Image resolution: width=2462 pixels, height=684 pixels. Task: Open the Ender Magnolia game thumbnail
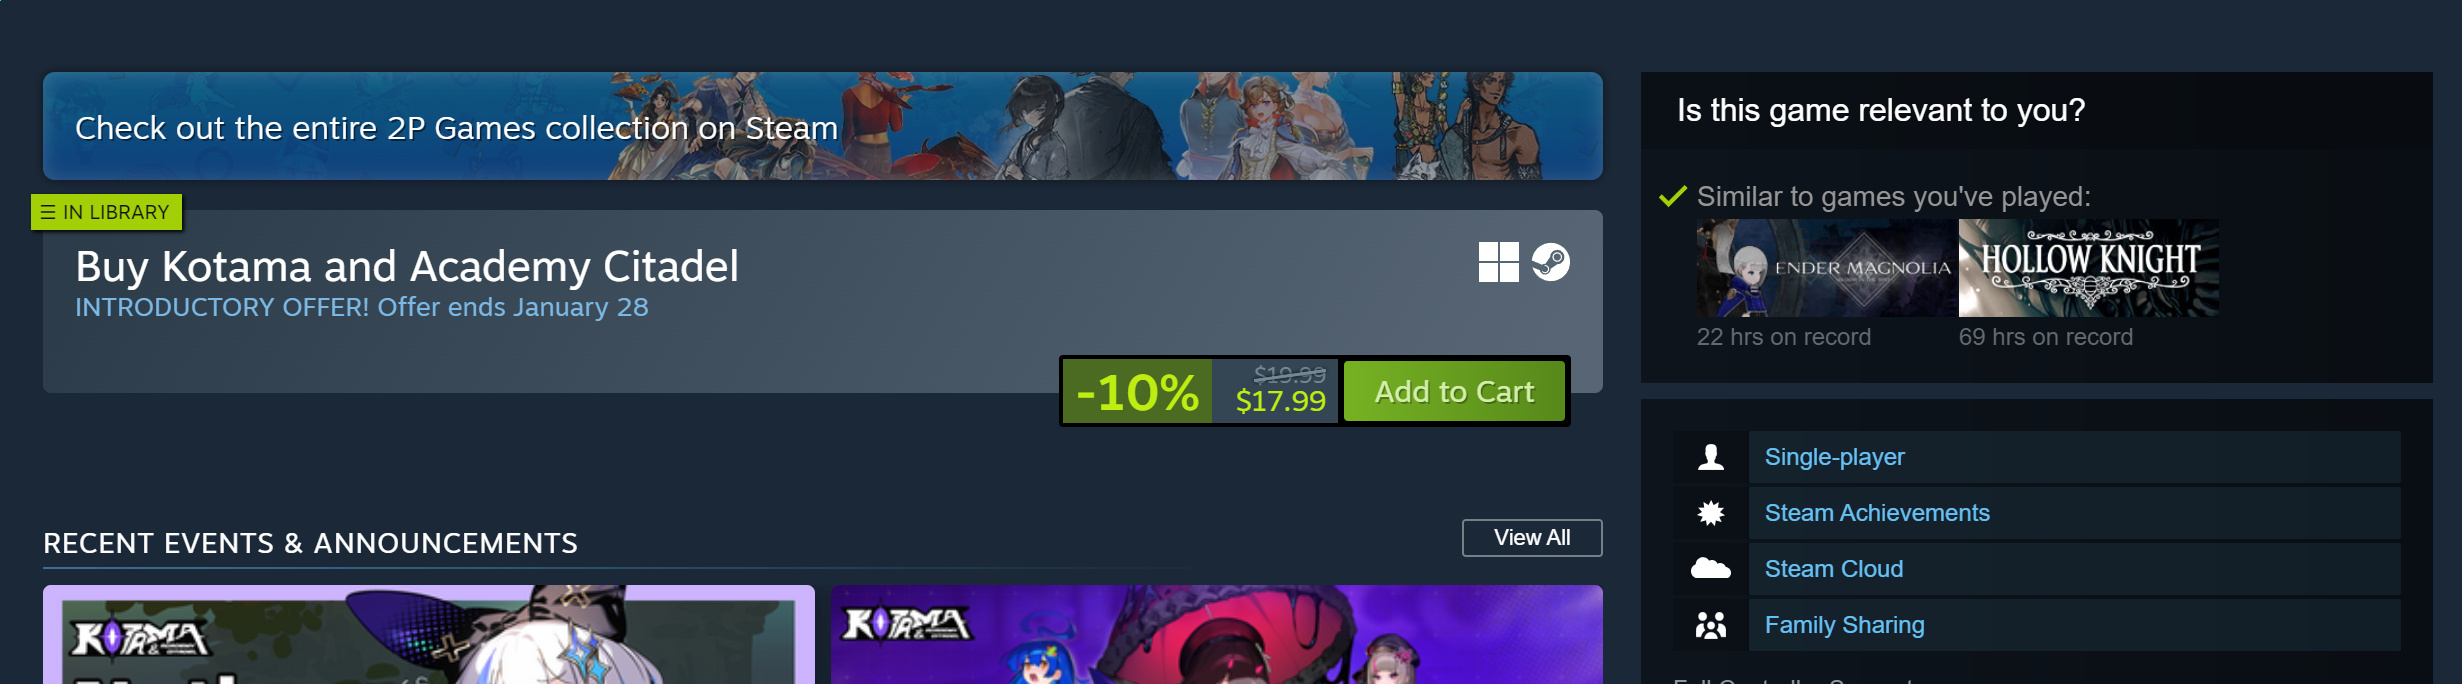point(1826,268)
